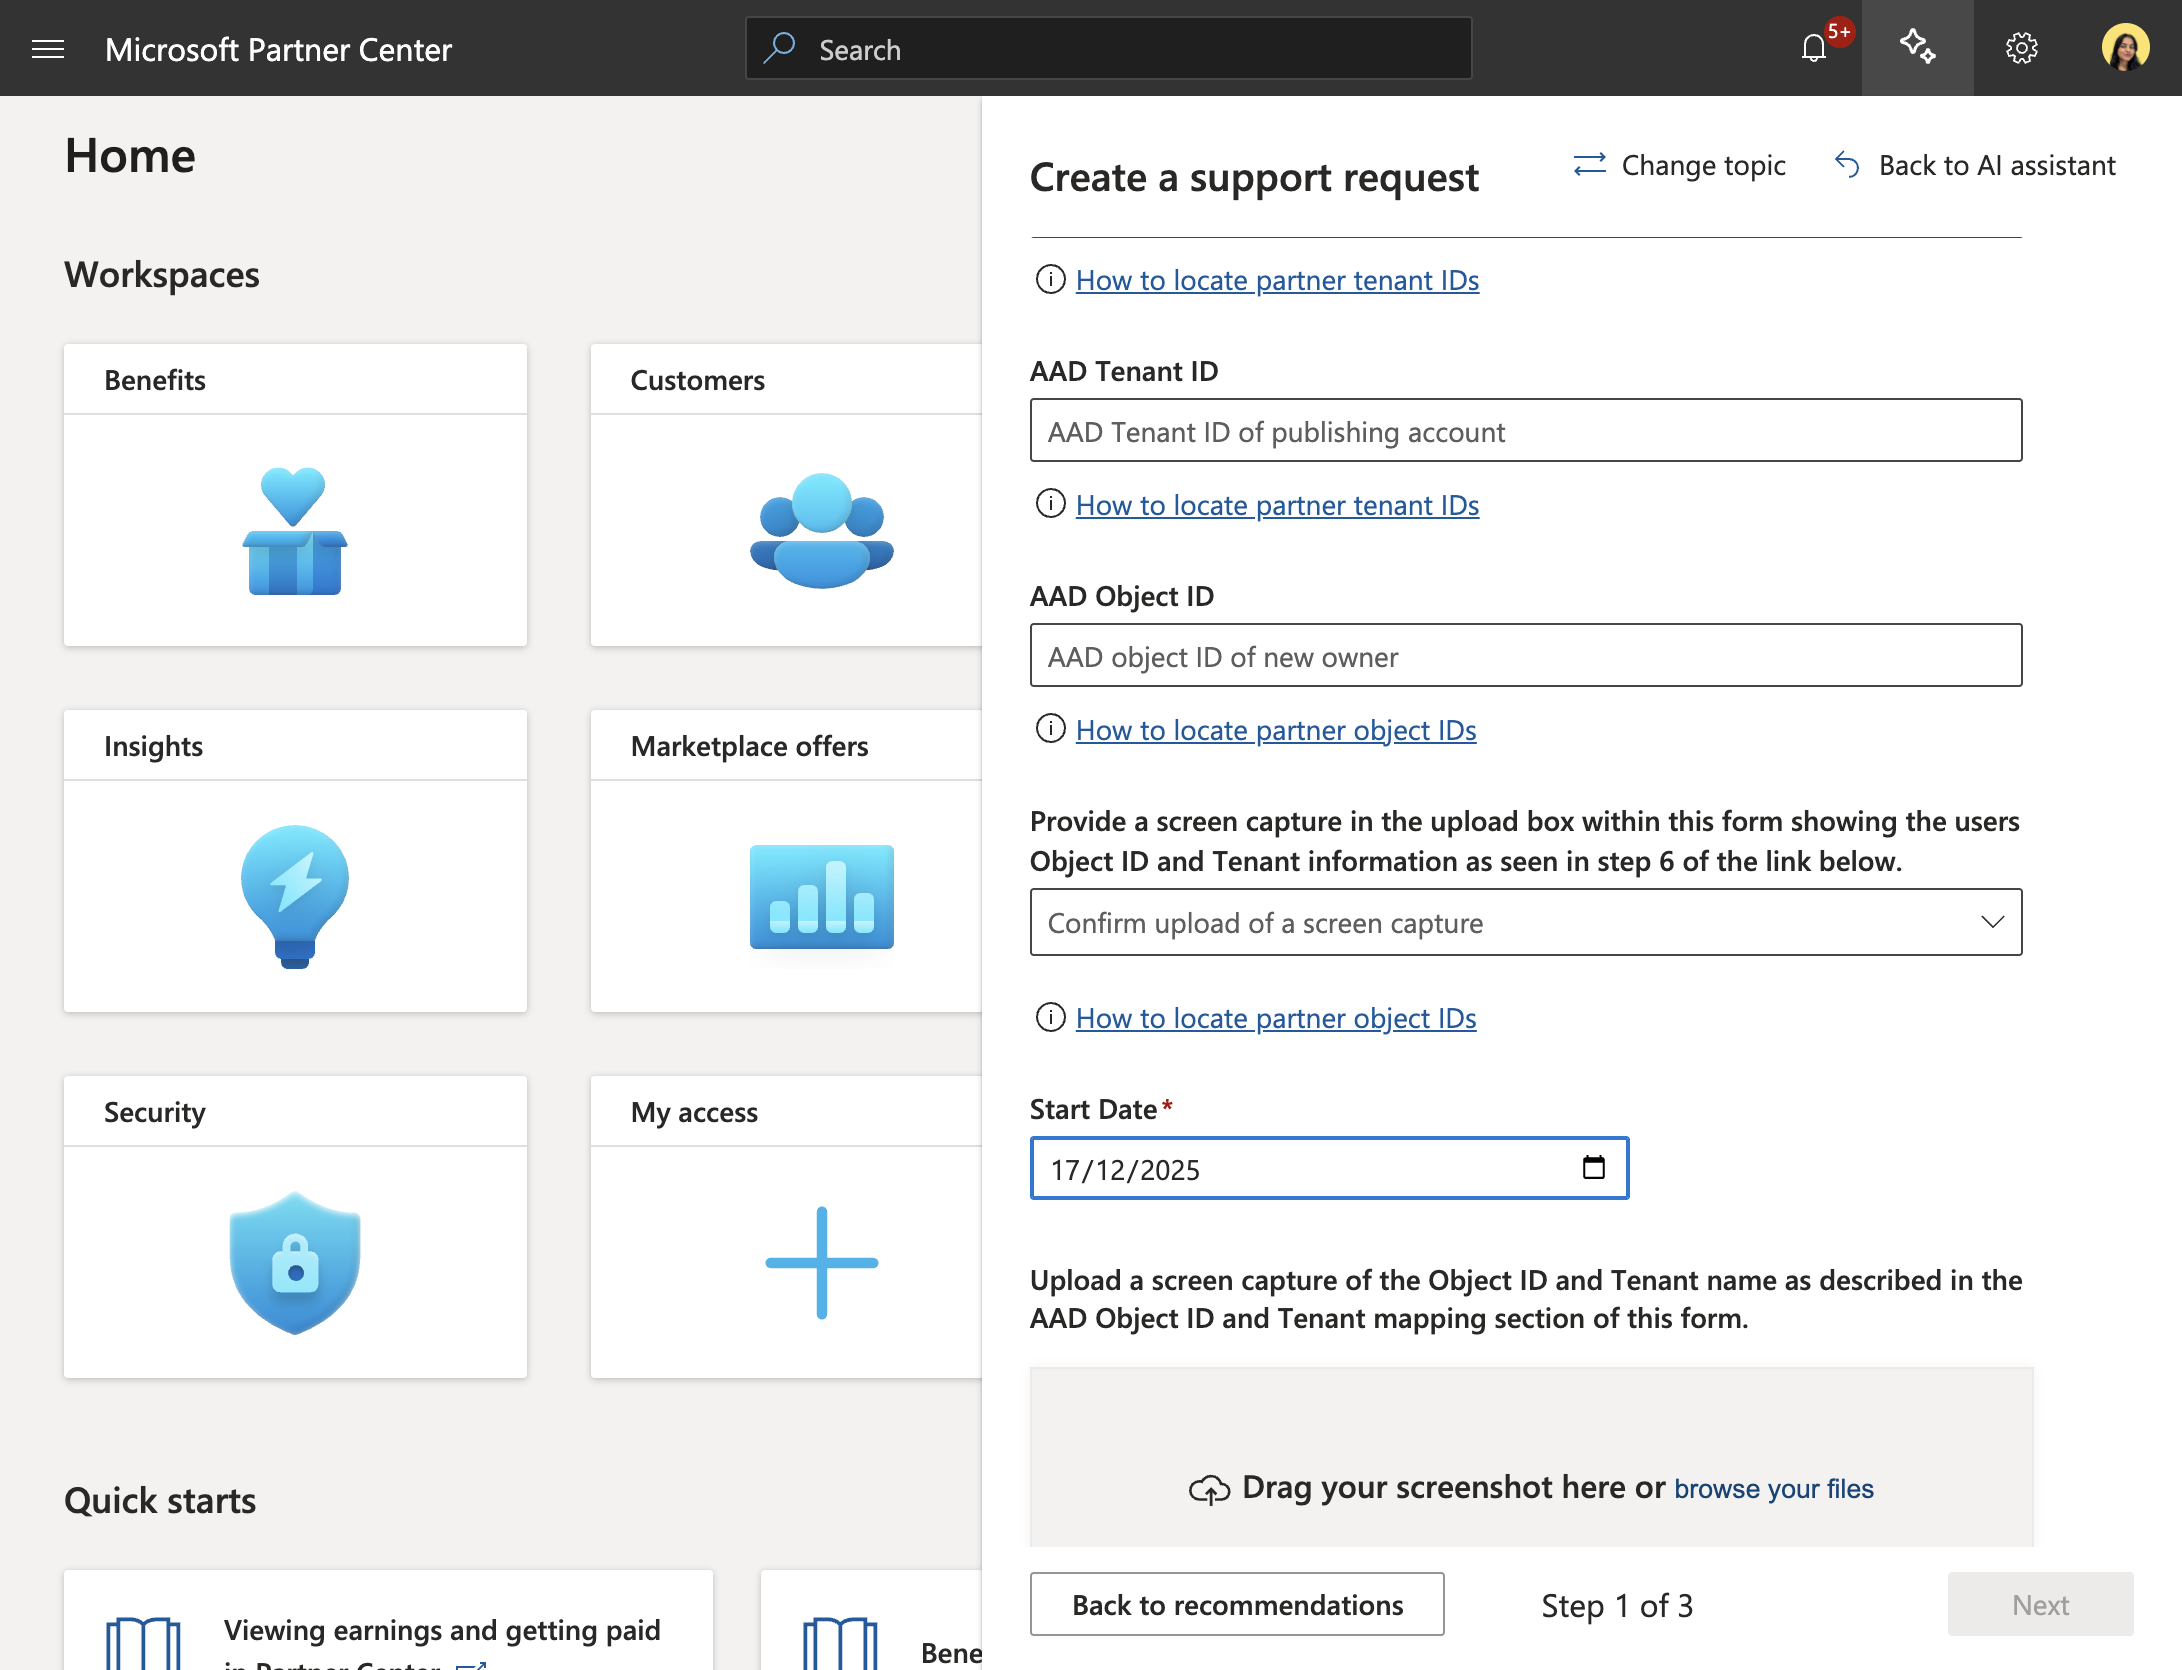Image resolution: width=2182 pixels, height=1670 pixels.
Task: Open the Insights lightbulb workspace tile
Action: [295, 861]
